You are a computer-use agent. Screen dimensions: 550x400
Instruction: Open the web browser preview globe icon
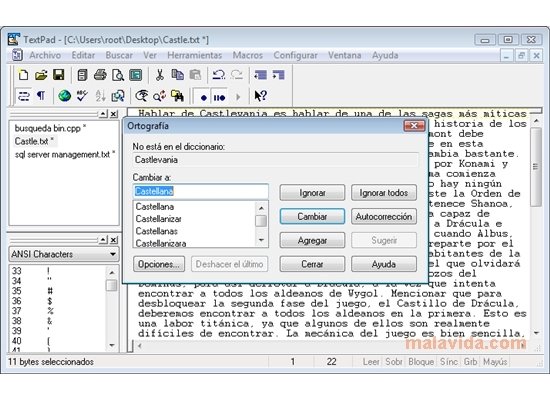tap(65, 96)
